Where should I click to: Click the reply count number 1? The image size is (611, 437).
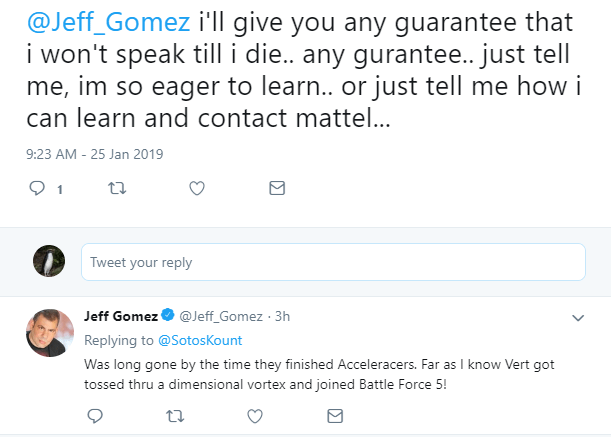pyautogui.click(x=60, y=189)
